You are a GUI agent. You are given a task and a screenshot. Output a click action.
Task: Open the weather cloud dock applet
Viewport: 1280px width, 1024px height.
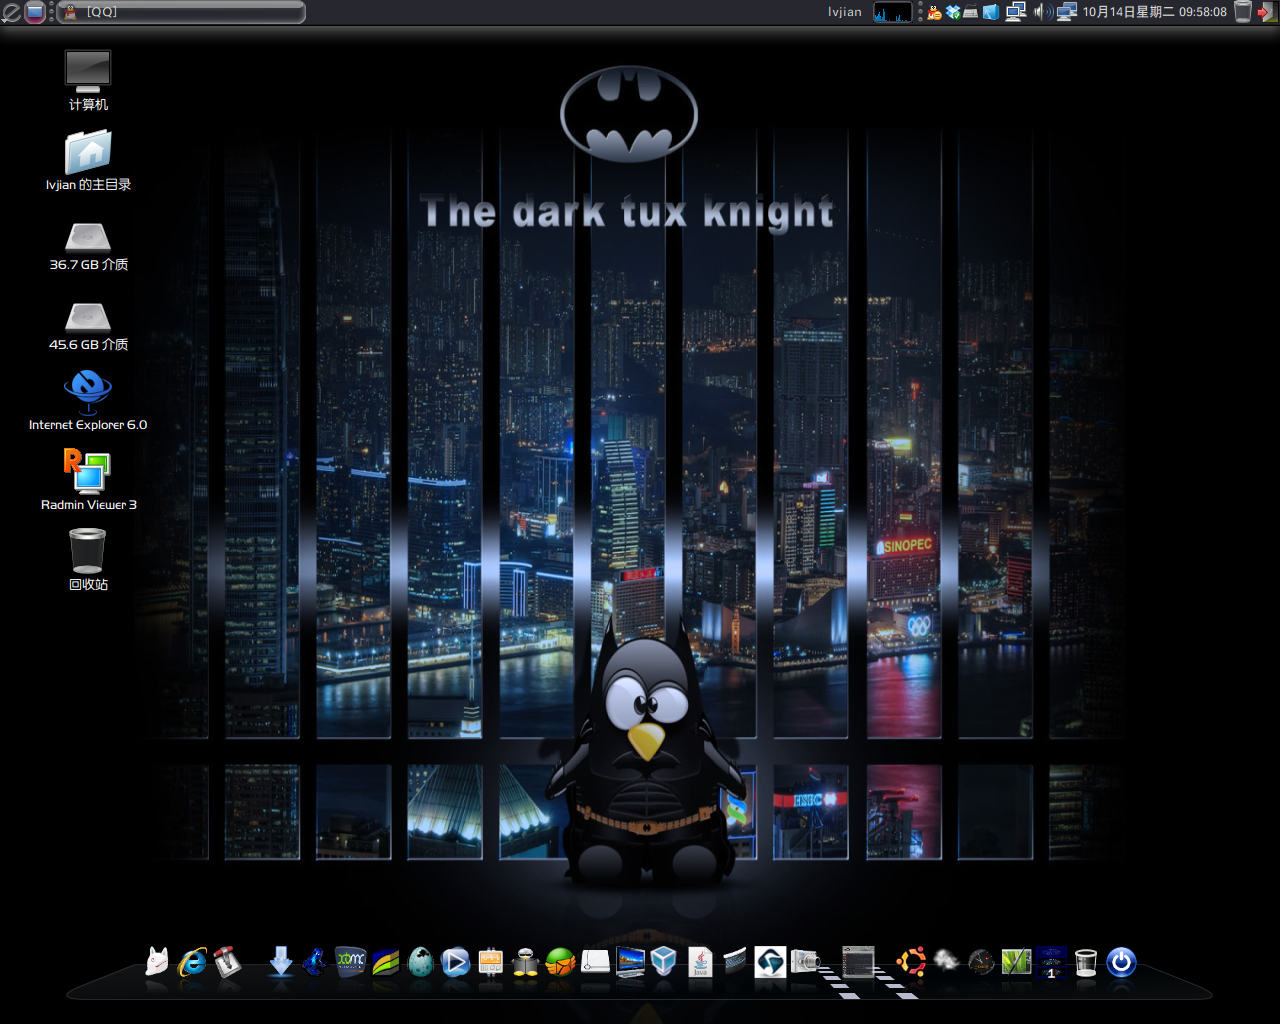[x=946, y=962]
